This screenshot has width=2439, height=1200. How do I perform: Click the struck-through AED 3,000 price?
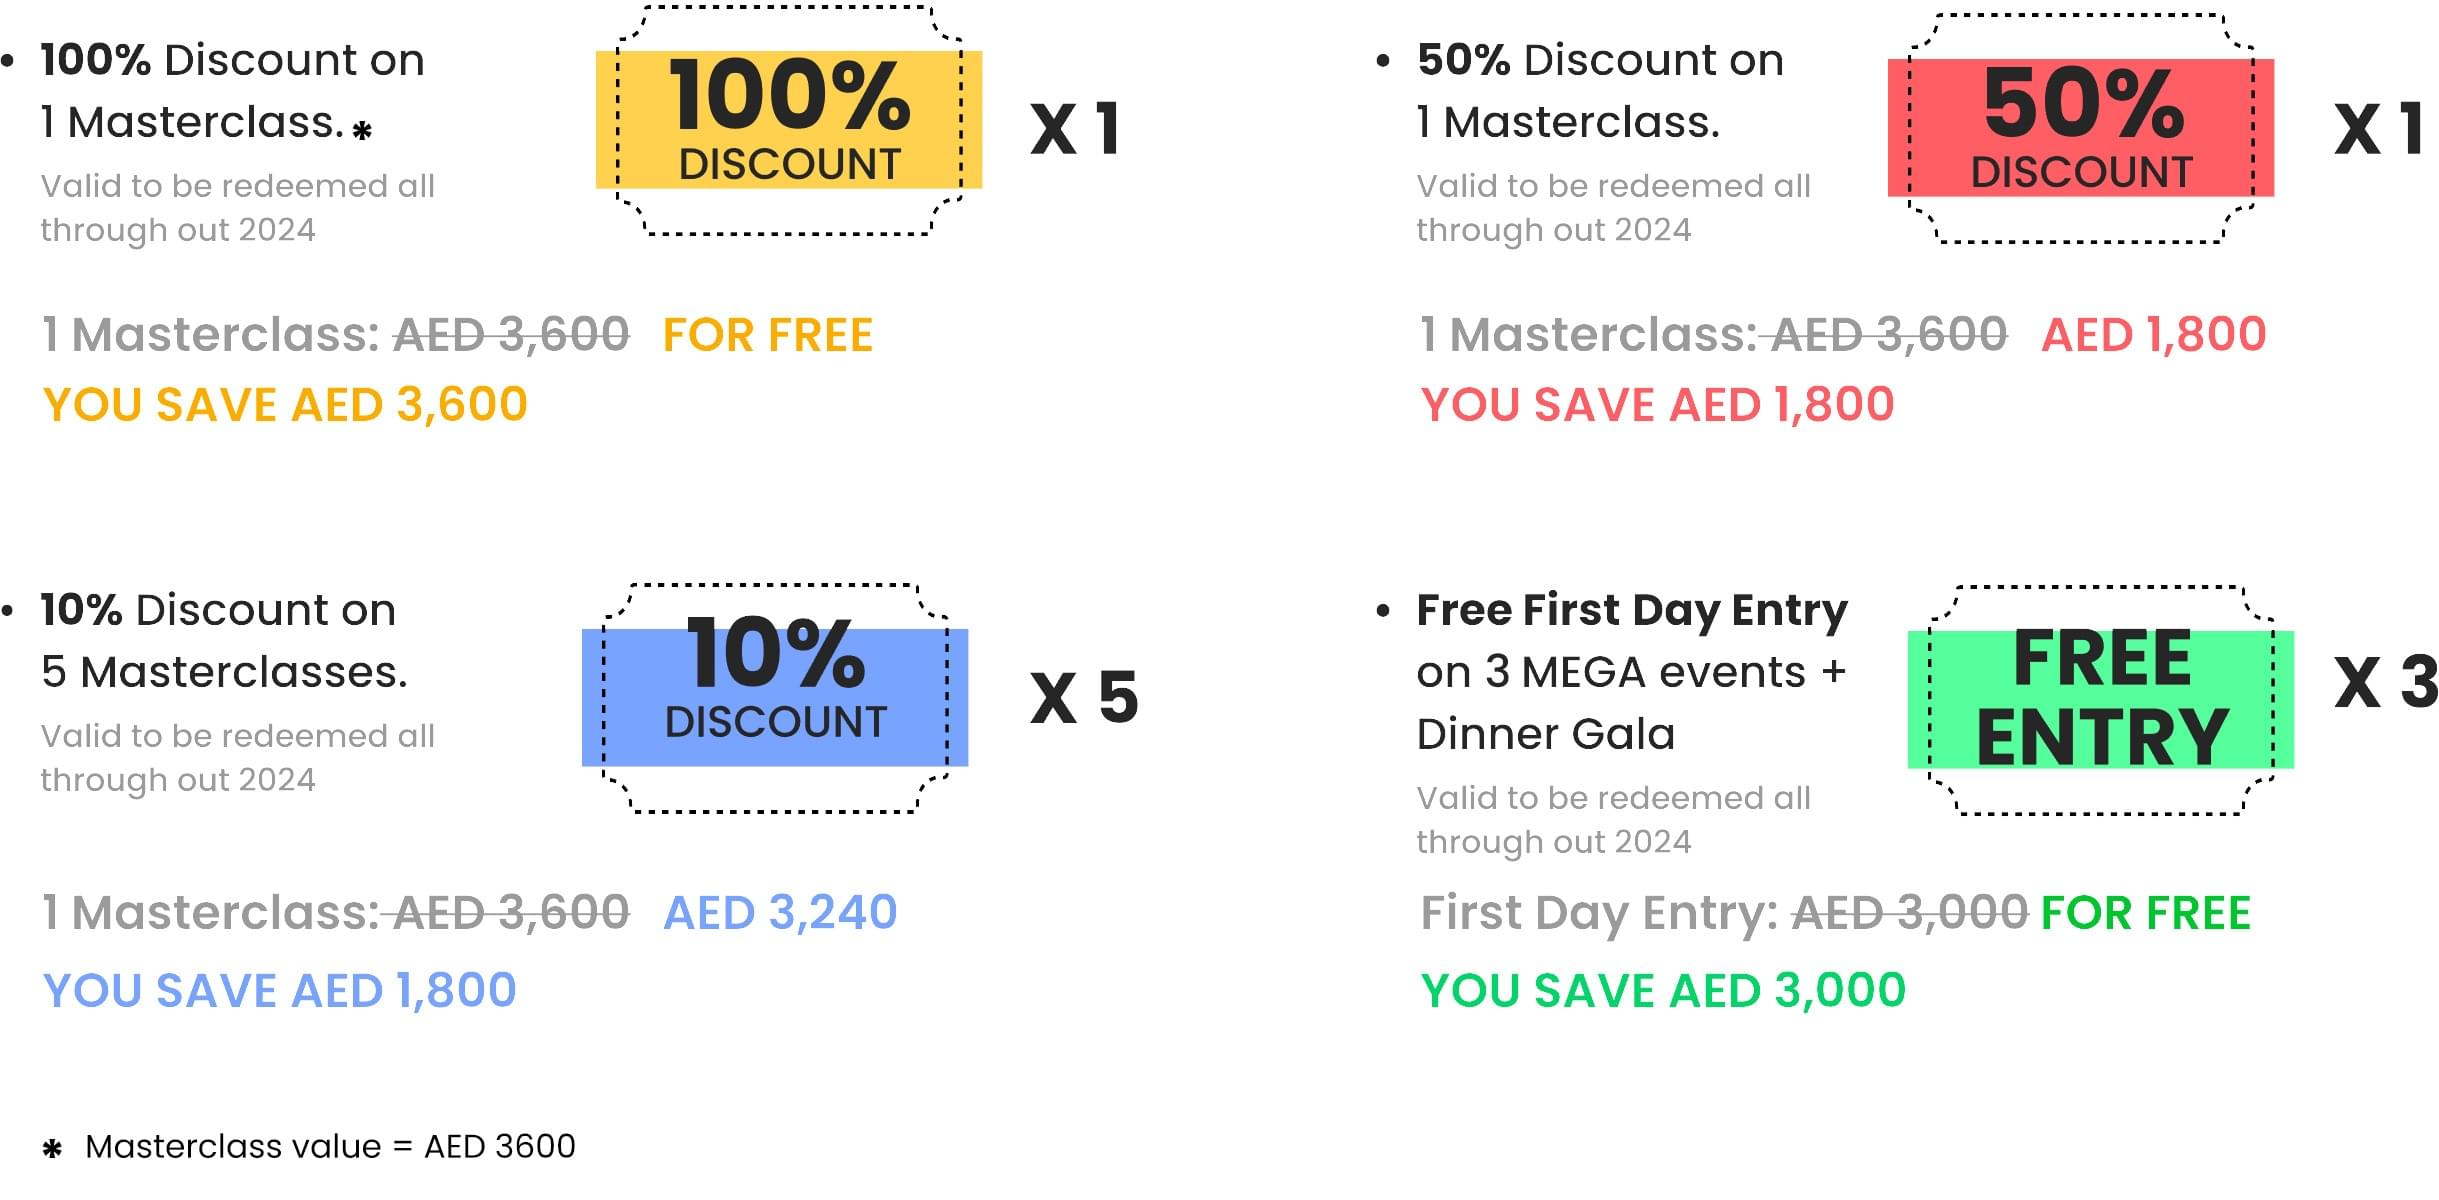[1909, 913]
